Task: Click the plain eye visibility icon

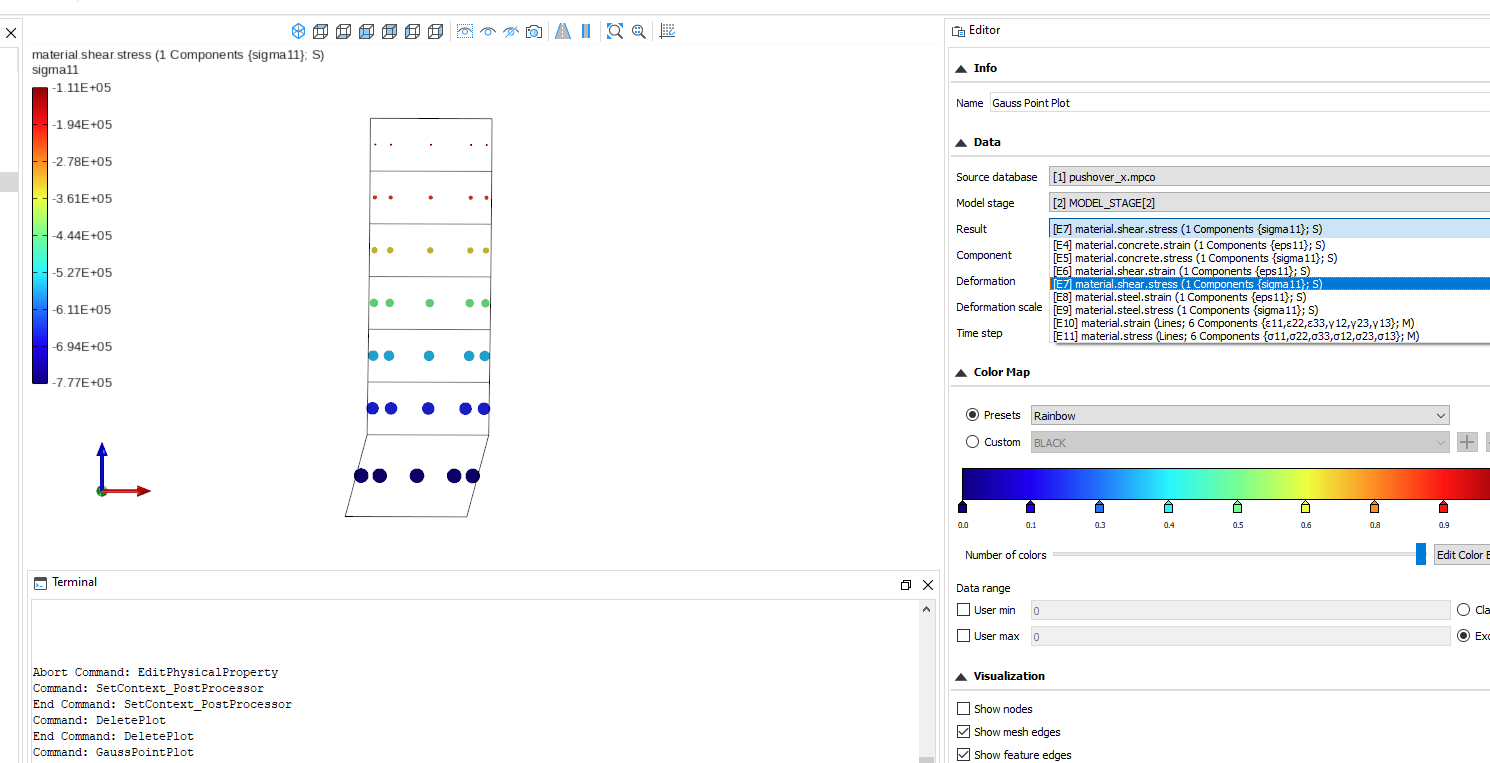Action: tap(488, 31)
